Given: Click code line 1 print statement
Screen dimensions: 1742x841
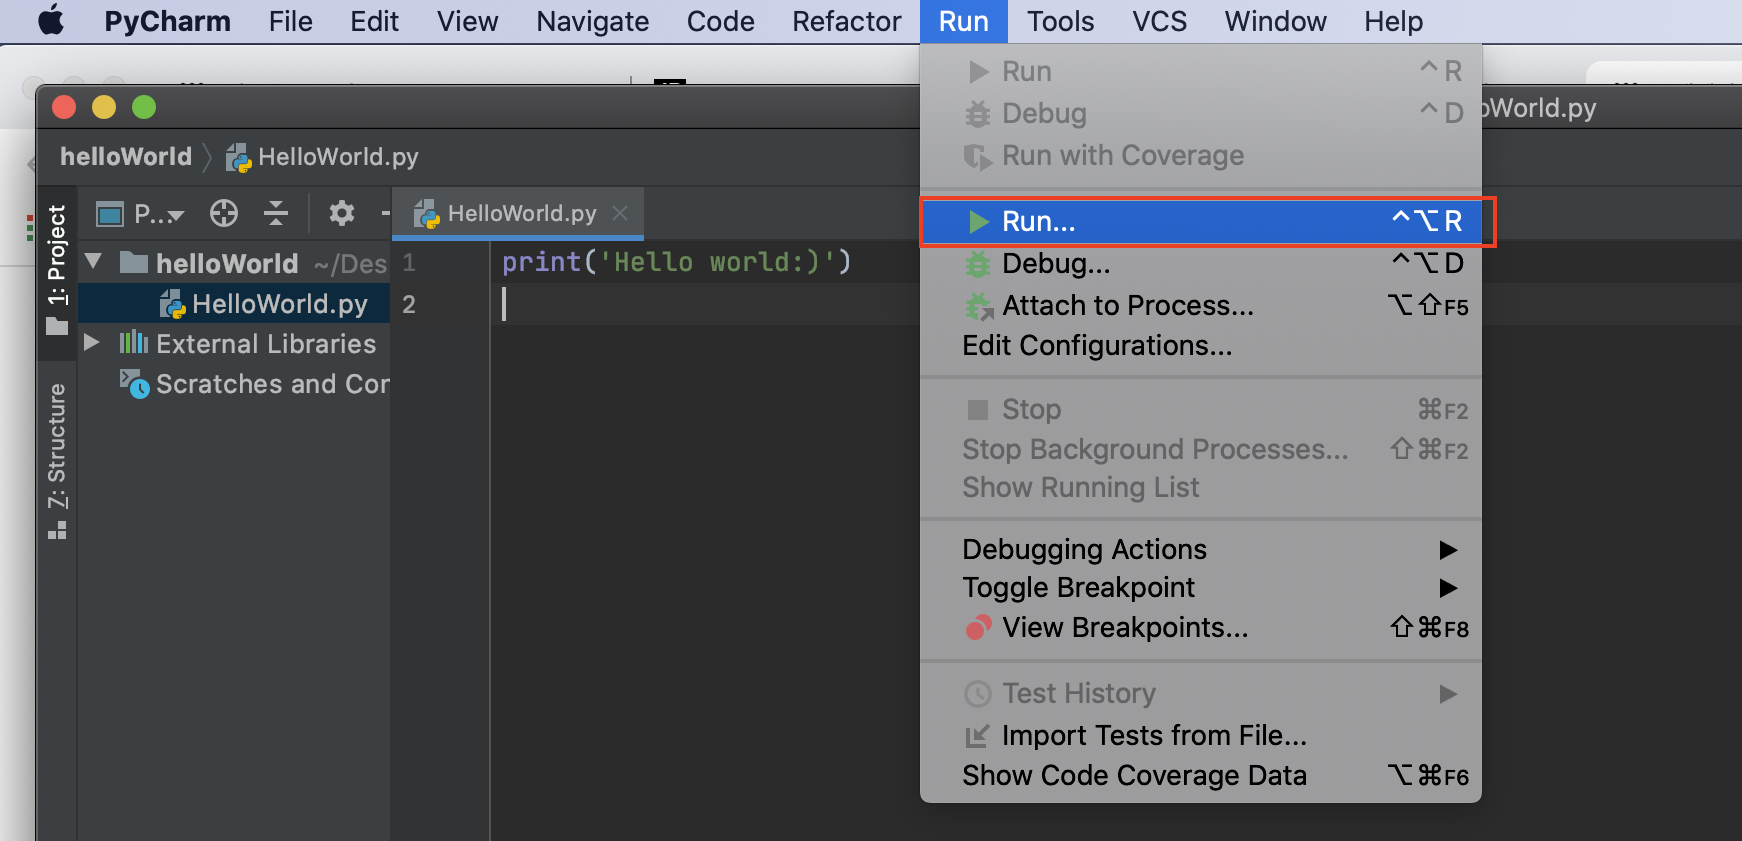Looking at the screenshot, I should click(676, 262).
